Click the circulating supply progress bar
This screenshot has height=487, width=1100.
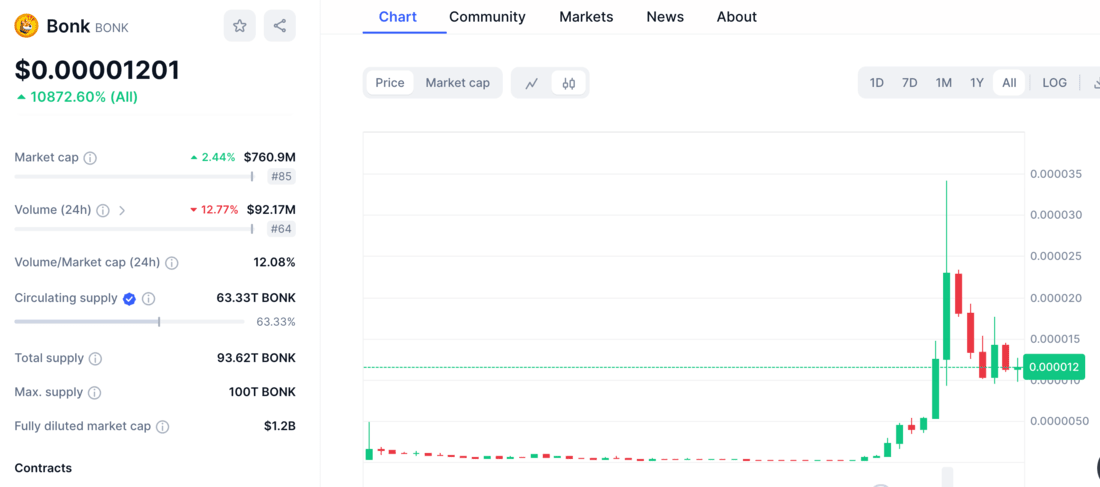click(x=129, y=322)
